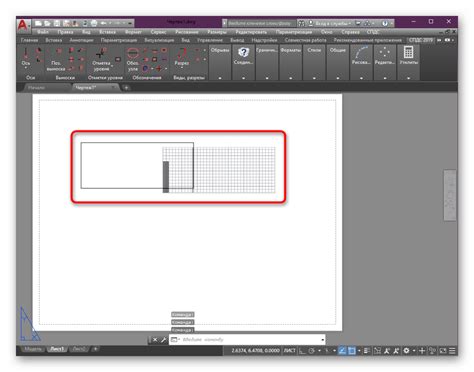Screen dimensions: 474x372
Task: Switch to the Лист2 layout tab
Action: pyautogui.click(x=79, y=349)
